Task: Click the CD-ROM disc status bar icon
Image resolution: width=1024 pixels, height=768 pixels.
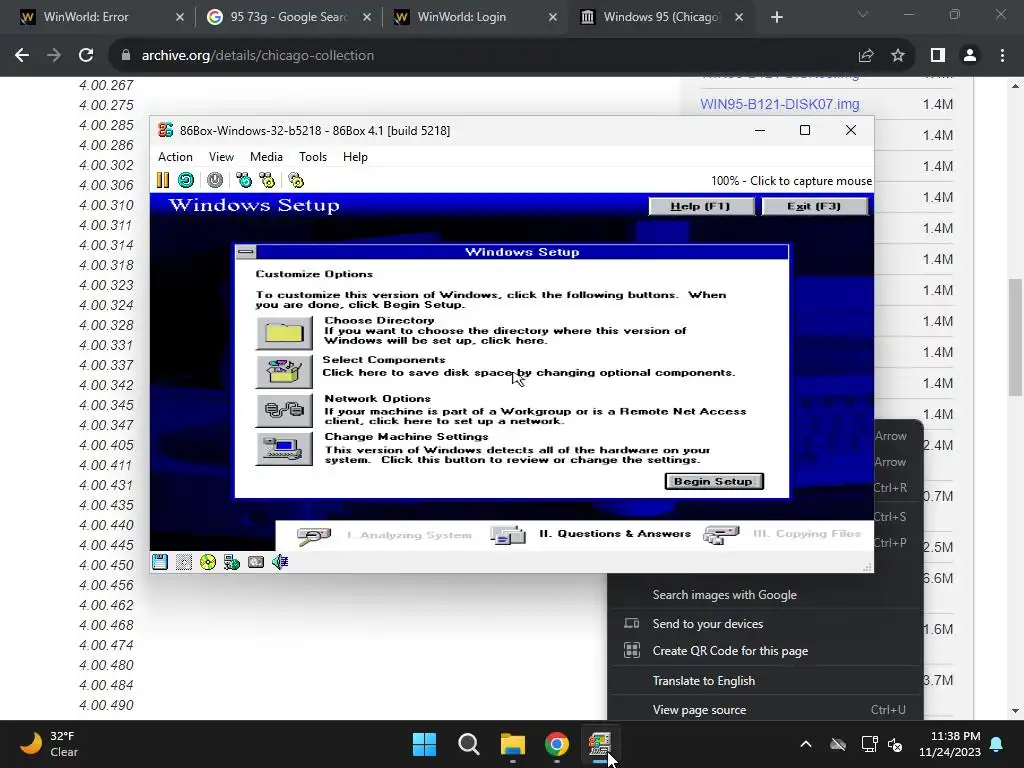Action: point(208,562)
